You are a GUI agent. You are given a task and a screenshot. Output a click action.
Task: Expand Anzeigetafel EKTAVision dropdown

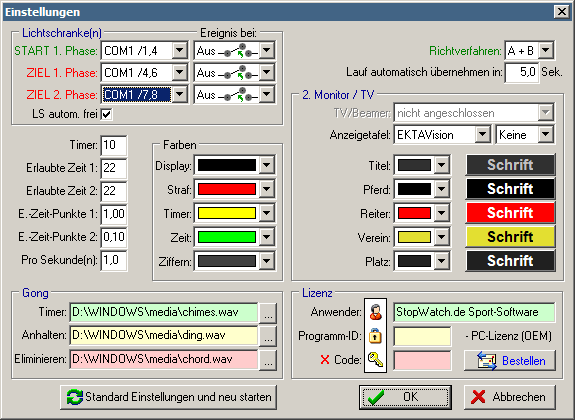click(483, 135)
